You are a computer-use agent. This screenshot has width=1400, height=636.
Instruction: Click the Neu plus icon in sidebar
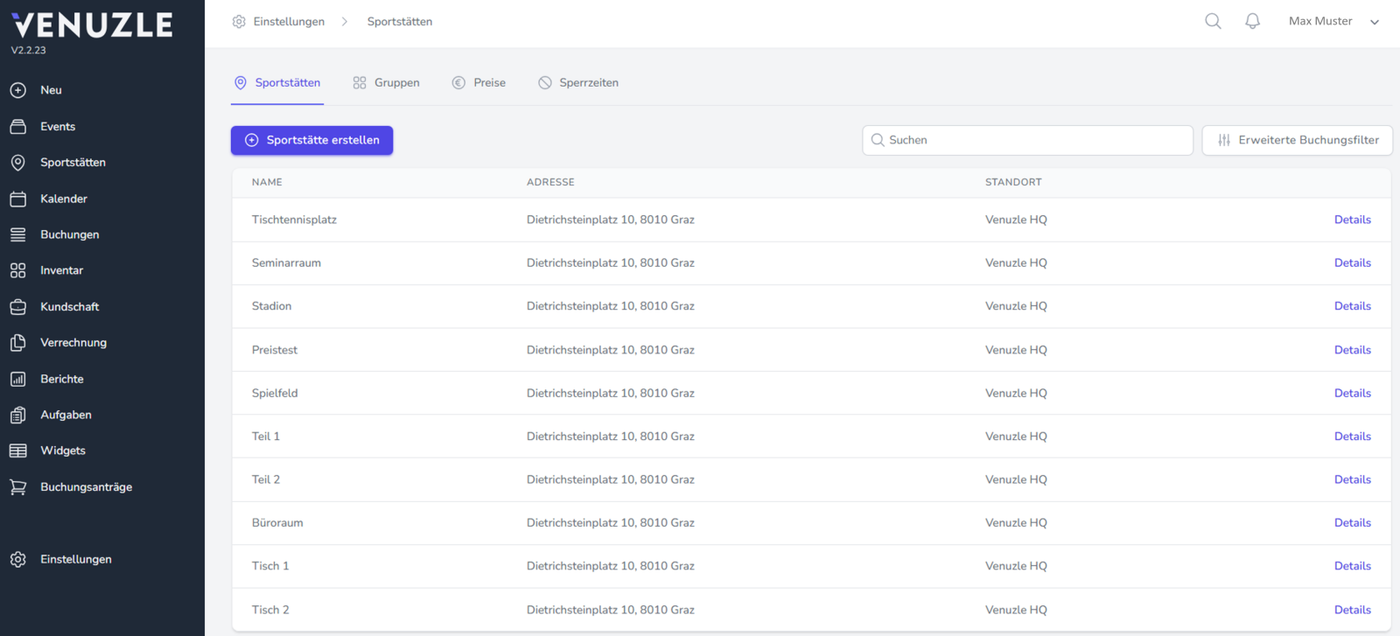point(18,90)
